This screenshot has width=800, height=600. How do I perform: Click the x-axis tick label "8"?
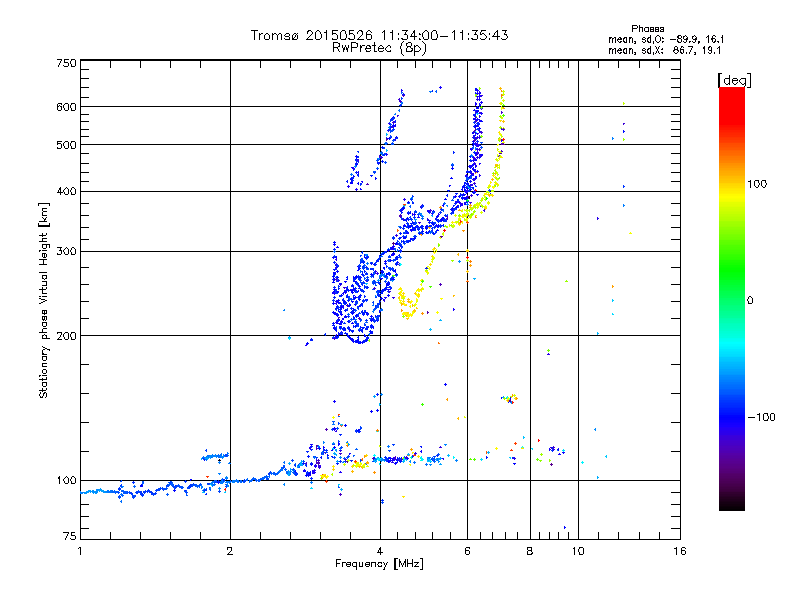(x=530, y=551)
